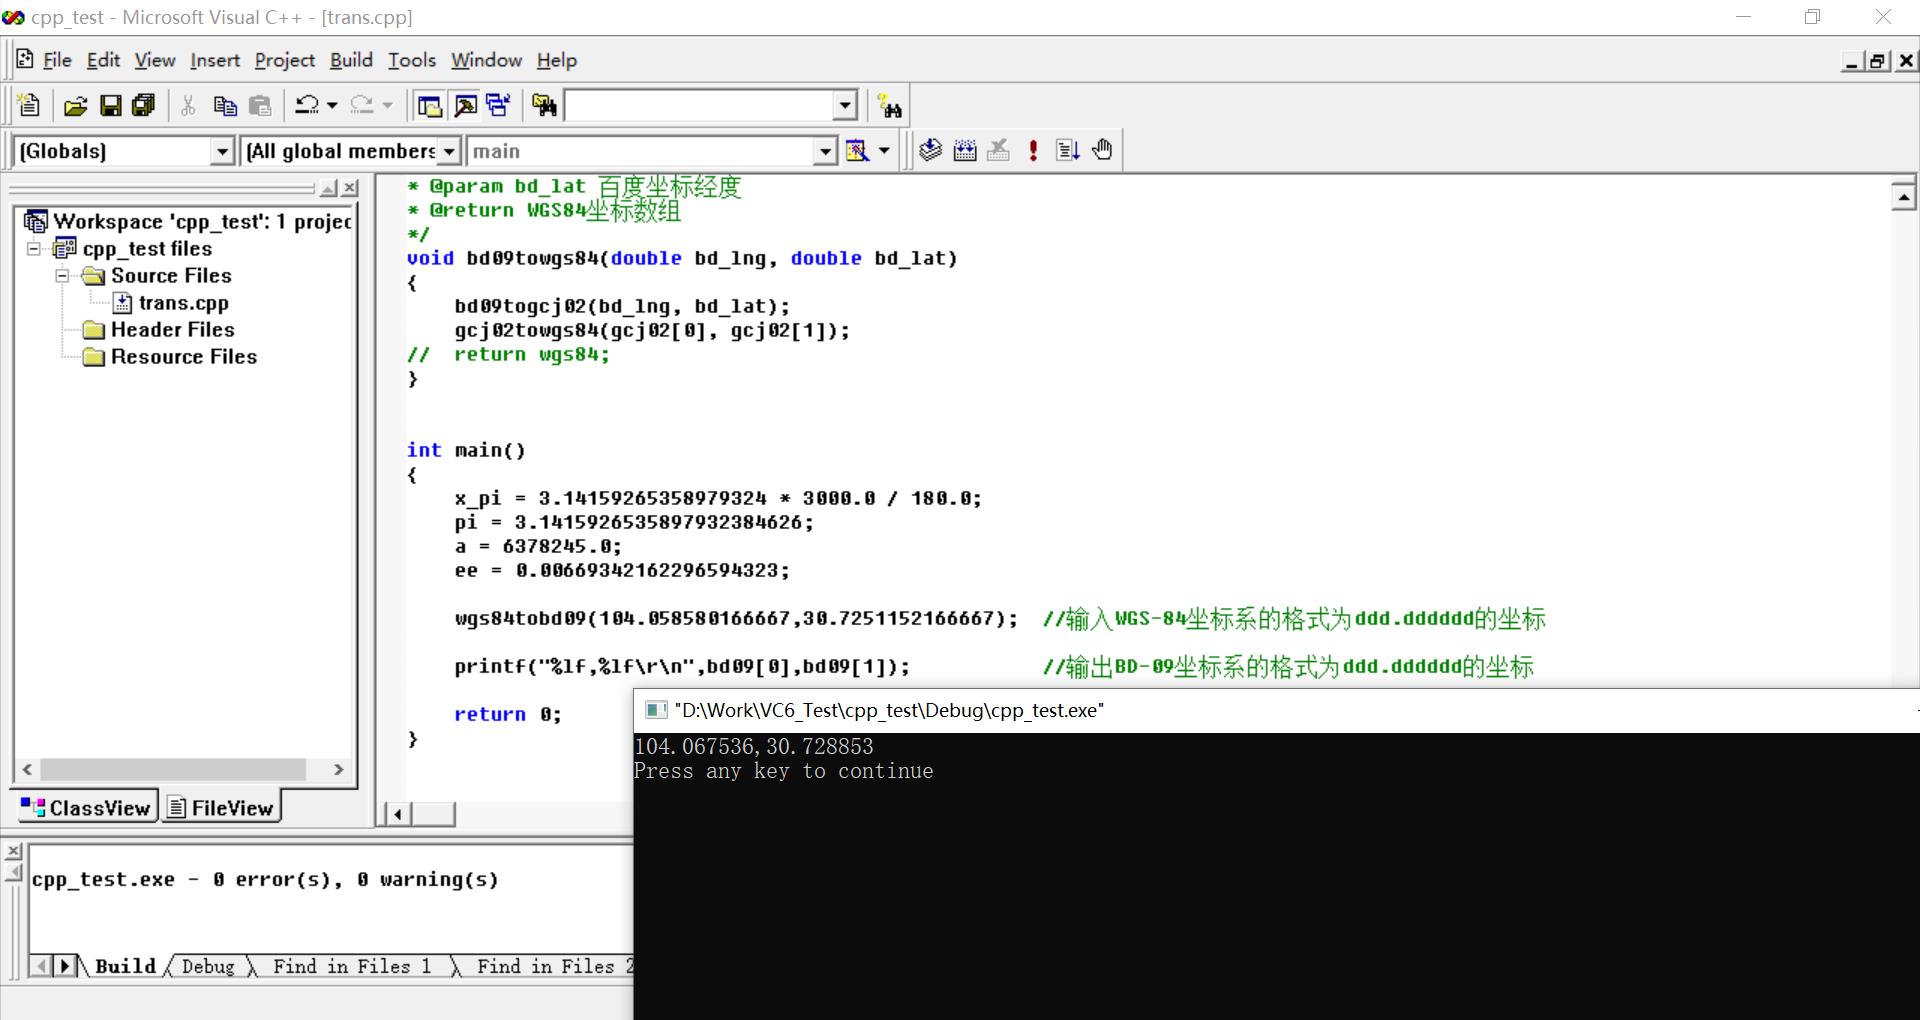Open the Window List icon
Screen dimensions: 1920x1020
[498, 105]
